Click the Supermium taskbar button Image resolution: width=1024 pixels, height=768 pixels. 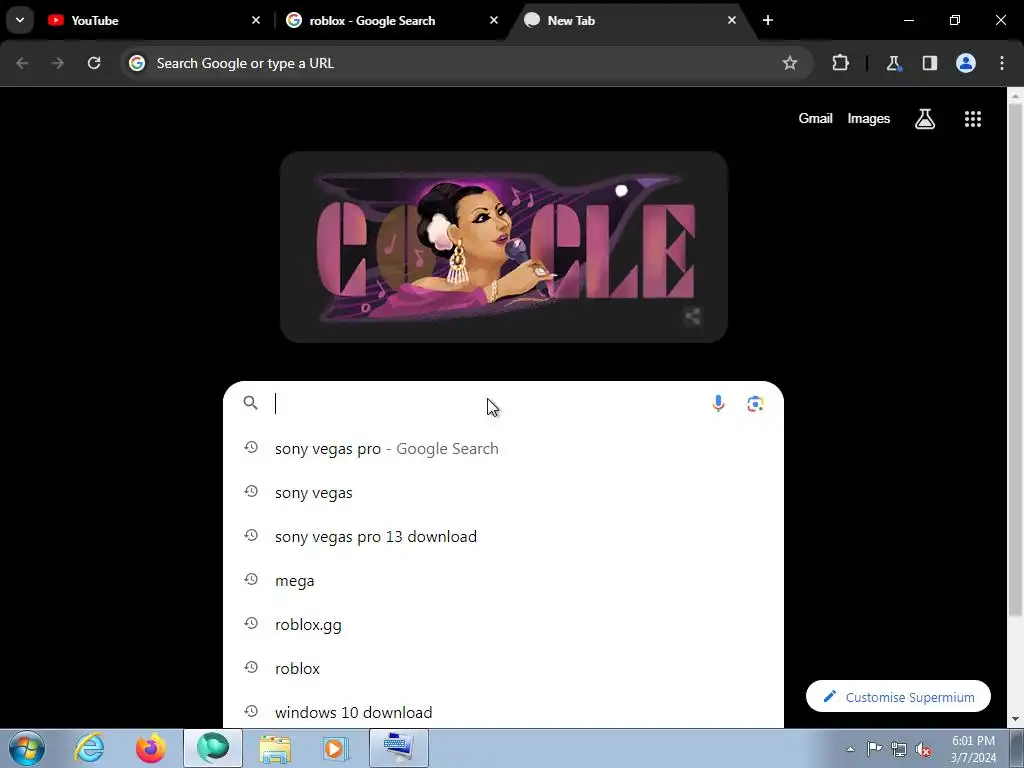[213, 748]
